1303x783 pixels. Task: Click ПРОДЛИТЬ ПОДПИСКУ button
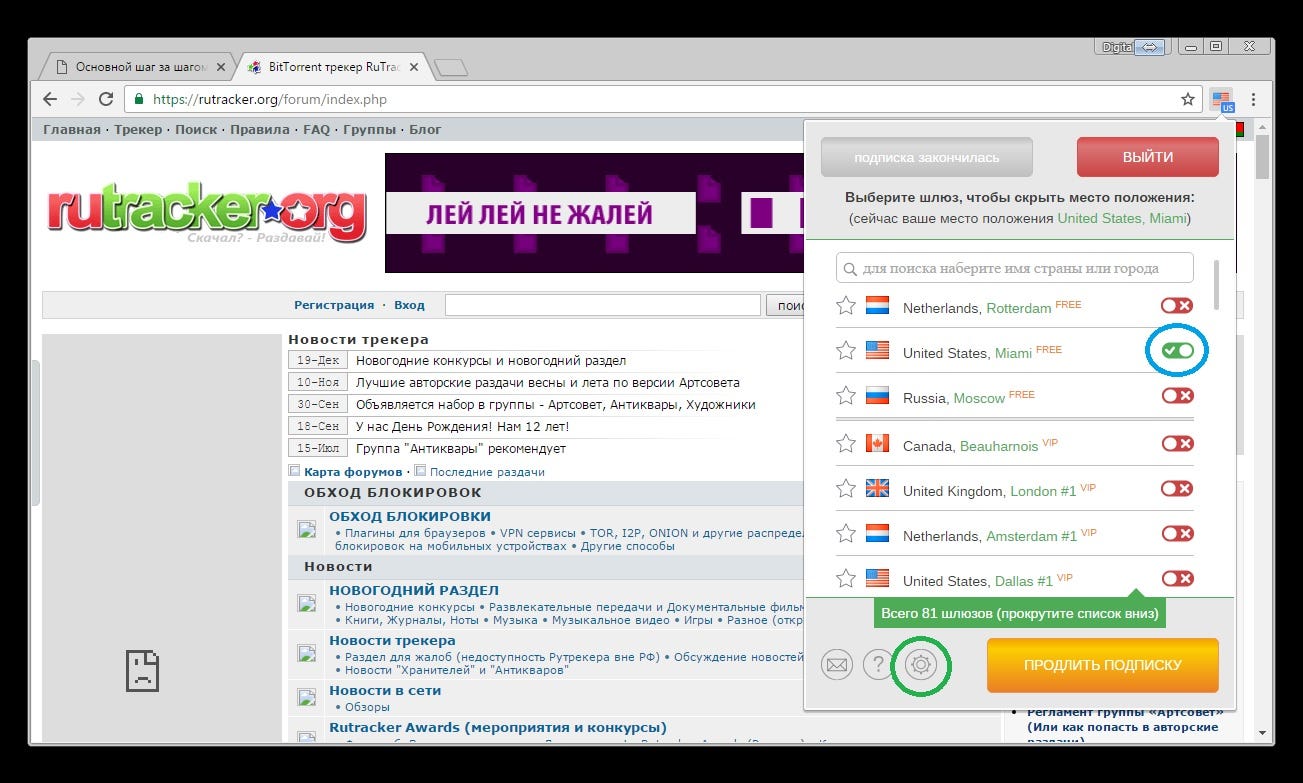(1103, 665)
